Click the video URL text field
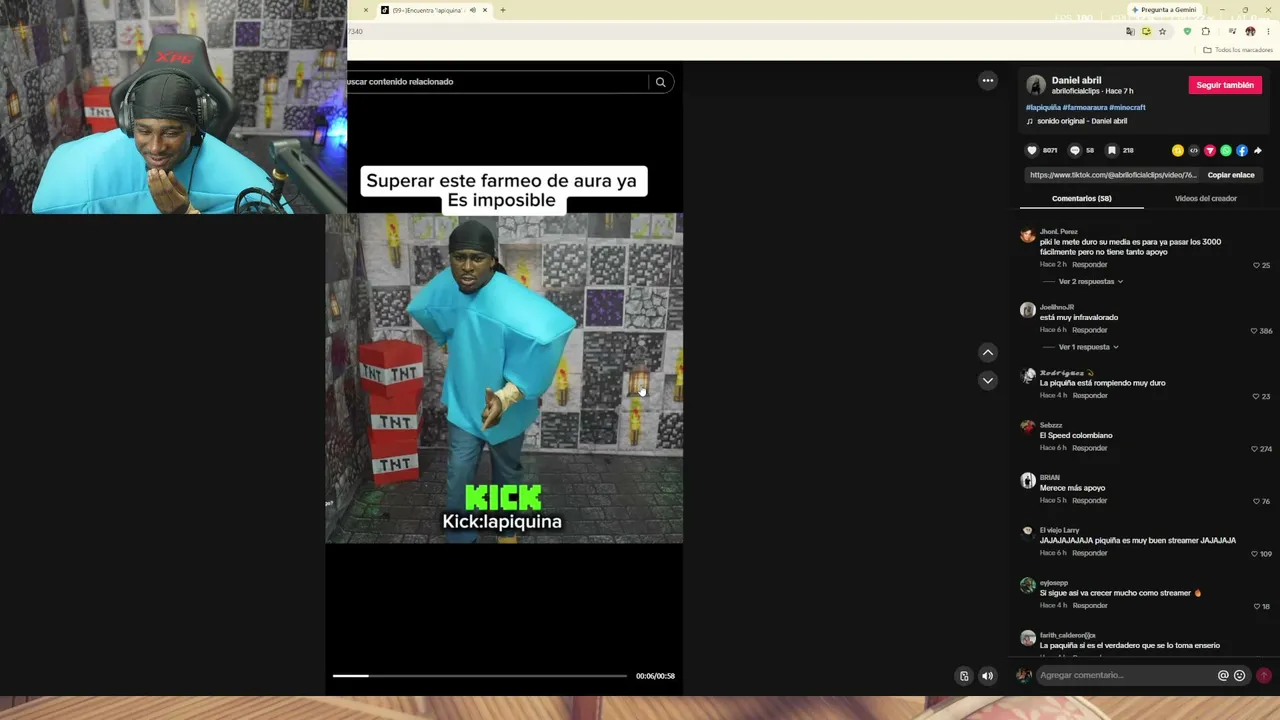Viewport: 1280px width, 720px height. 1113,175
